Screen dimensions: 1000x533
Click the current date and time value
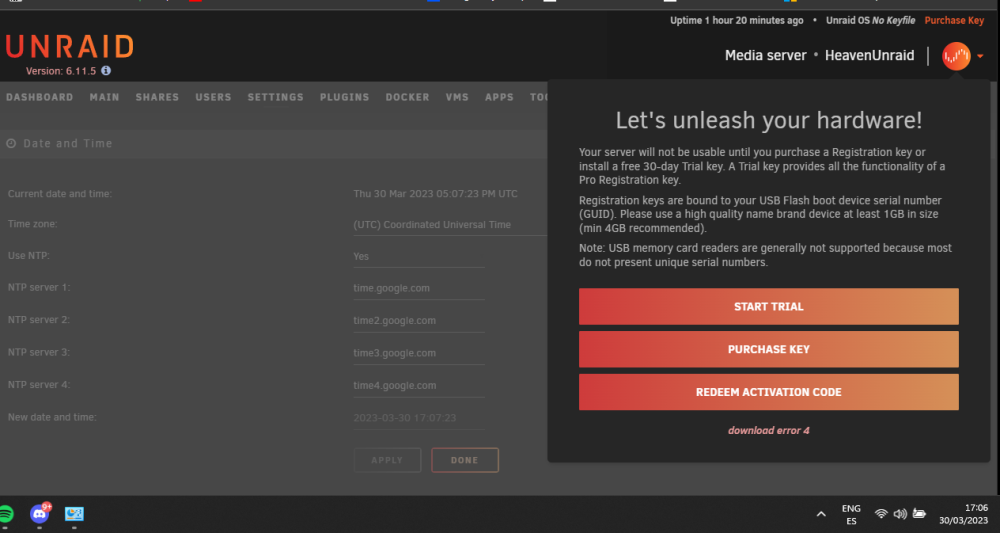pyautogui.click(x=436, y=194)
